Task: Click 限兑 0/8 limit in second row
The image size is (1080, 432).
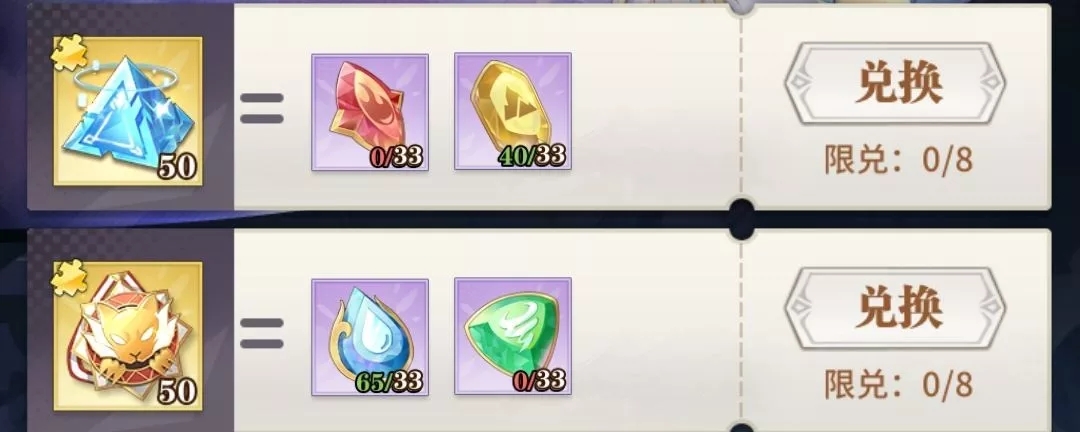Action: point(898,385)
